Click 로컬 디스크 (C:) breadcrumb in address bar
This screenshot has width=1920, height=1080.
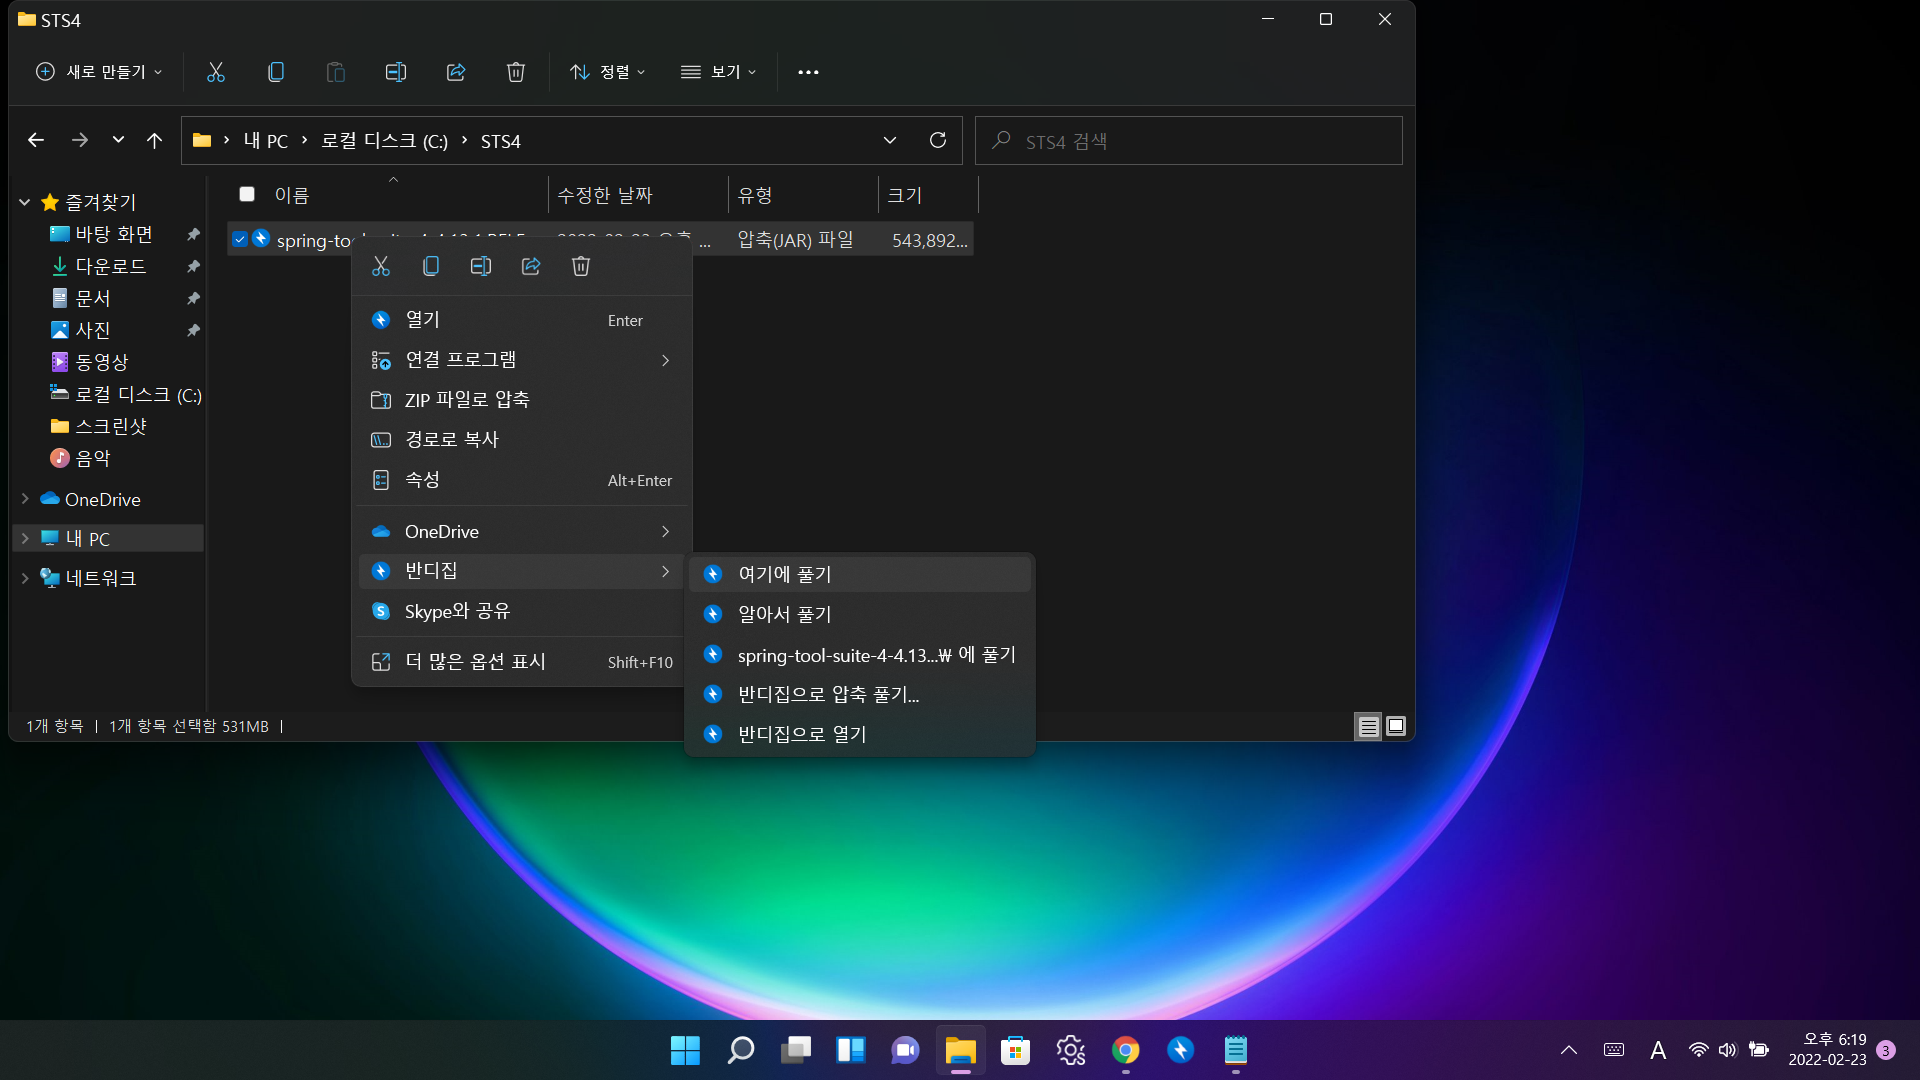point(384,141)
